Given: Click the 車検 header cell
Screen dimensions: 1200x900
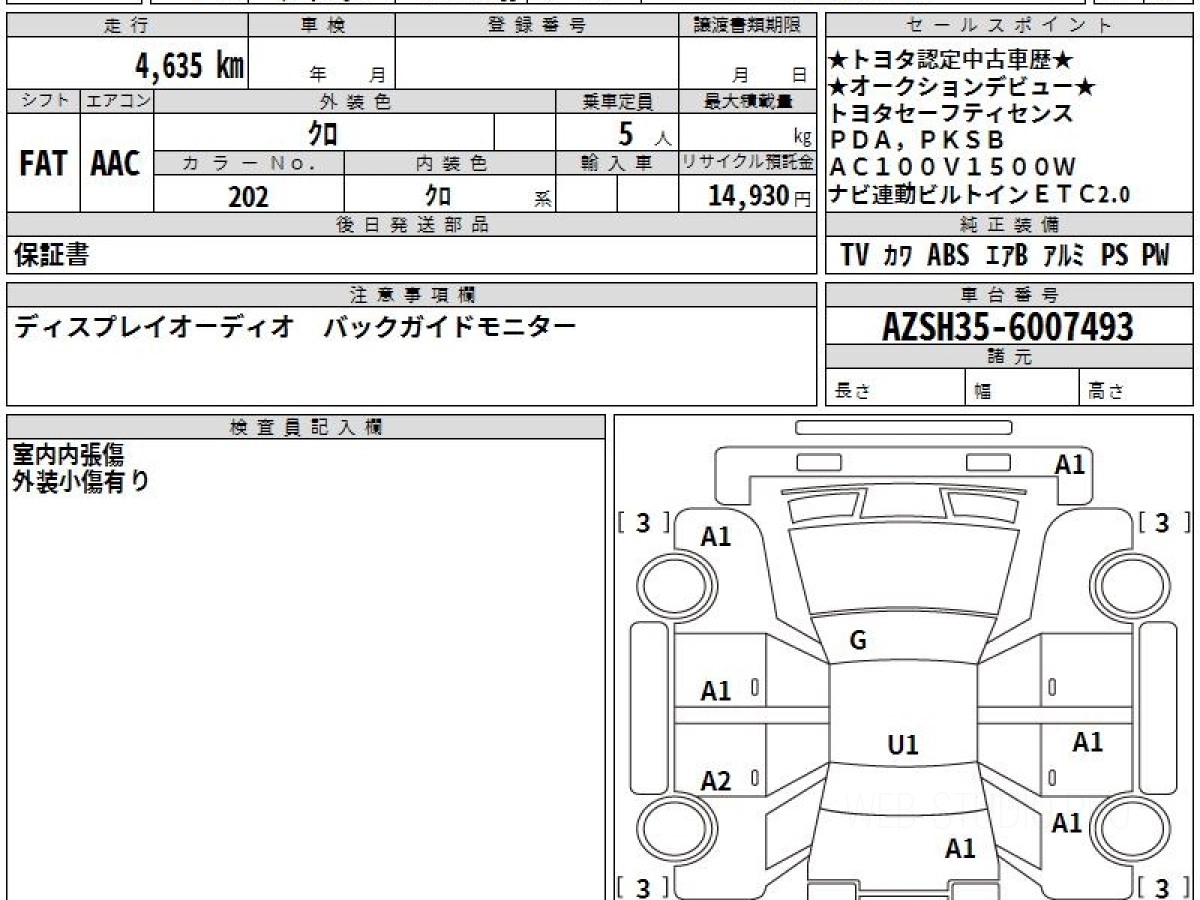Looking at the screenshot, I should (x=322, y=26).
